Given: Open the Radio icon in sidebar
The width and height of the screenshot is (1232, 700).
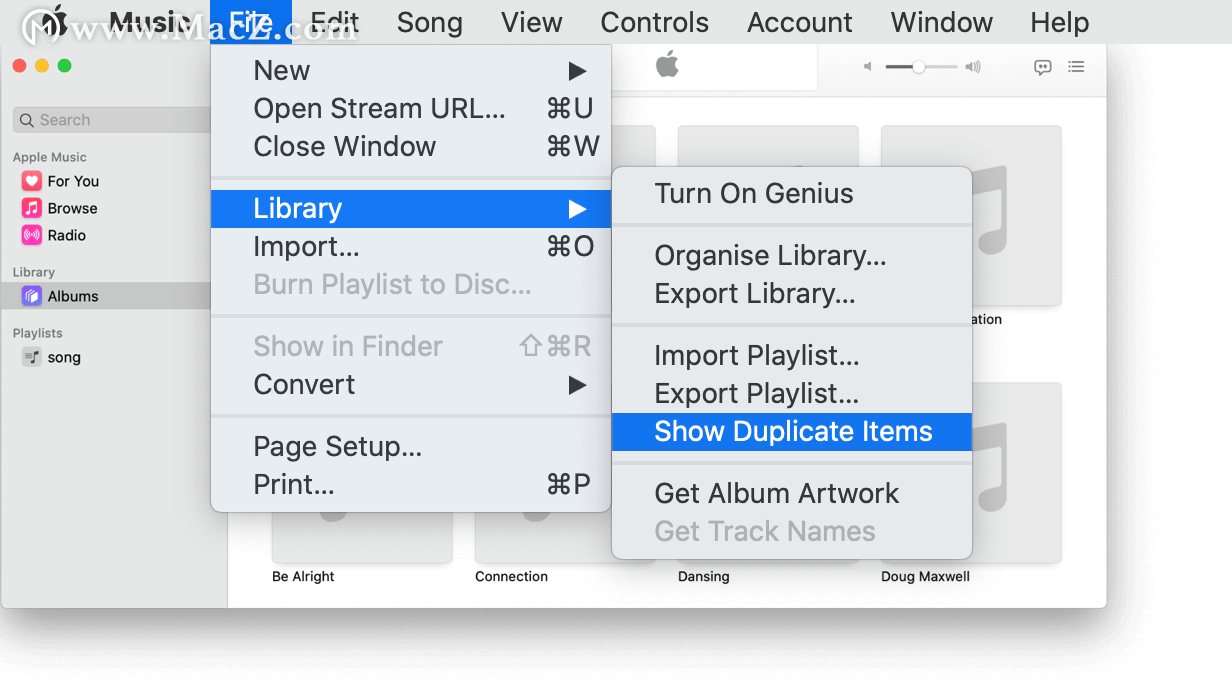Looking at the screenshot, I should [x=31, y=235].
